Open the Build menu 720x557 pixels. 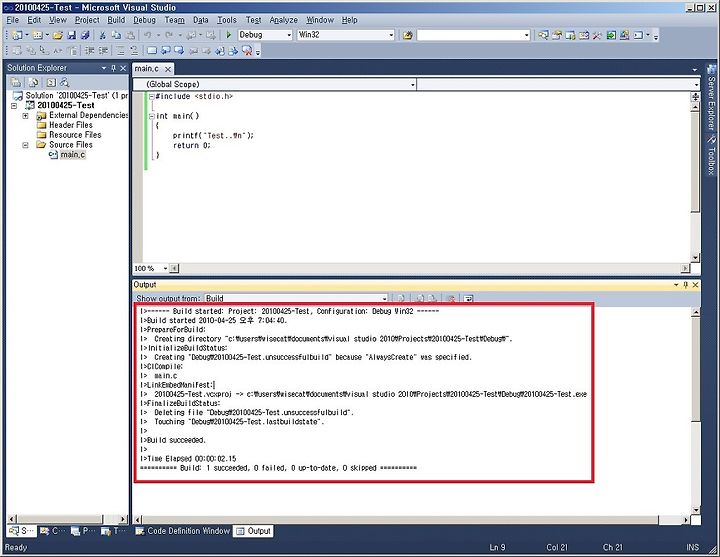tap(116, 20)
